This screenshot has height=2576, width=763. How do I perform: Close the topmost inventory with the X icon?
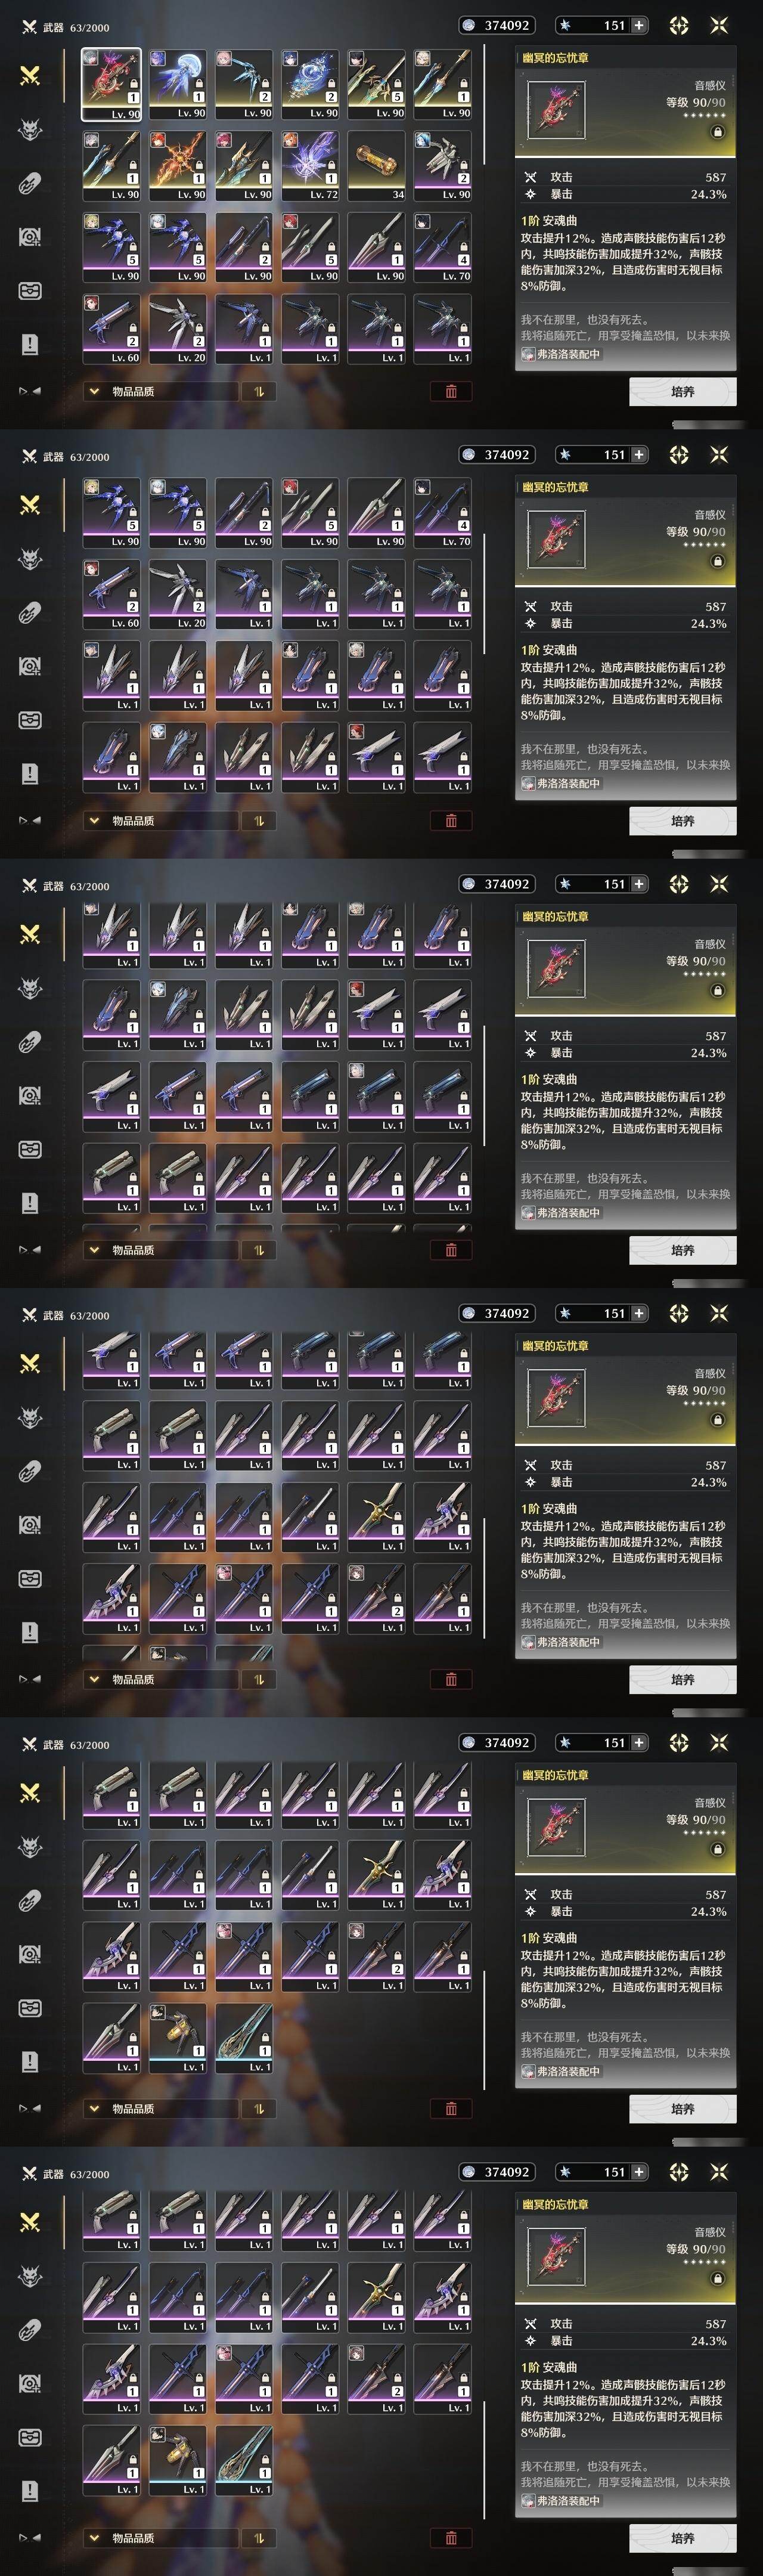(x=719, y=25)
